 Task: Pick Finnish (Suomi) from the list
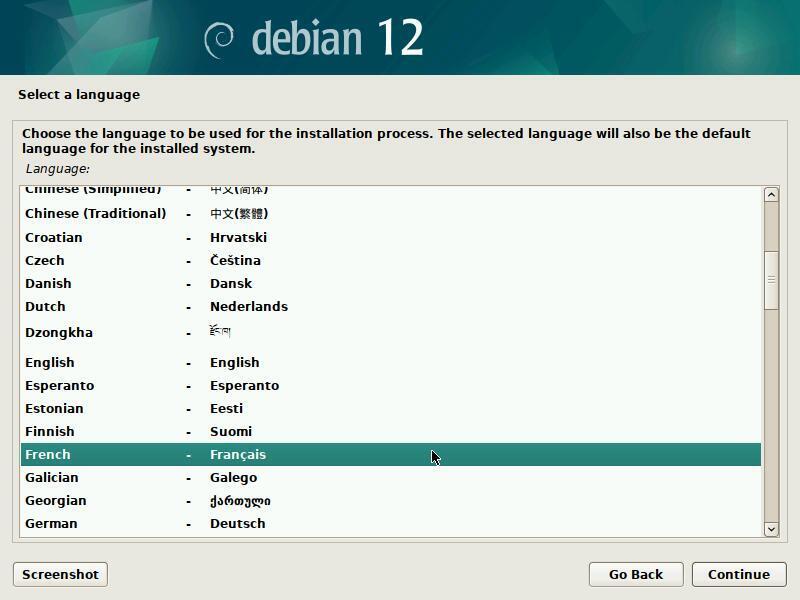pyautogui.click(x=50, y=431)
